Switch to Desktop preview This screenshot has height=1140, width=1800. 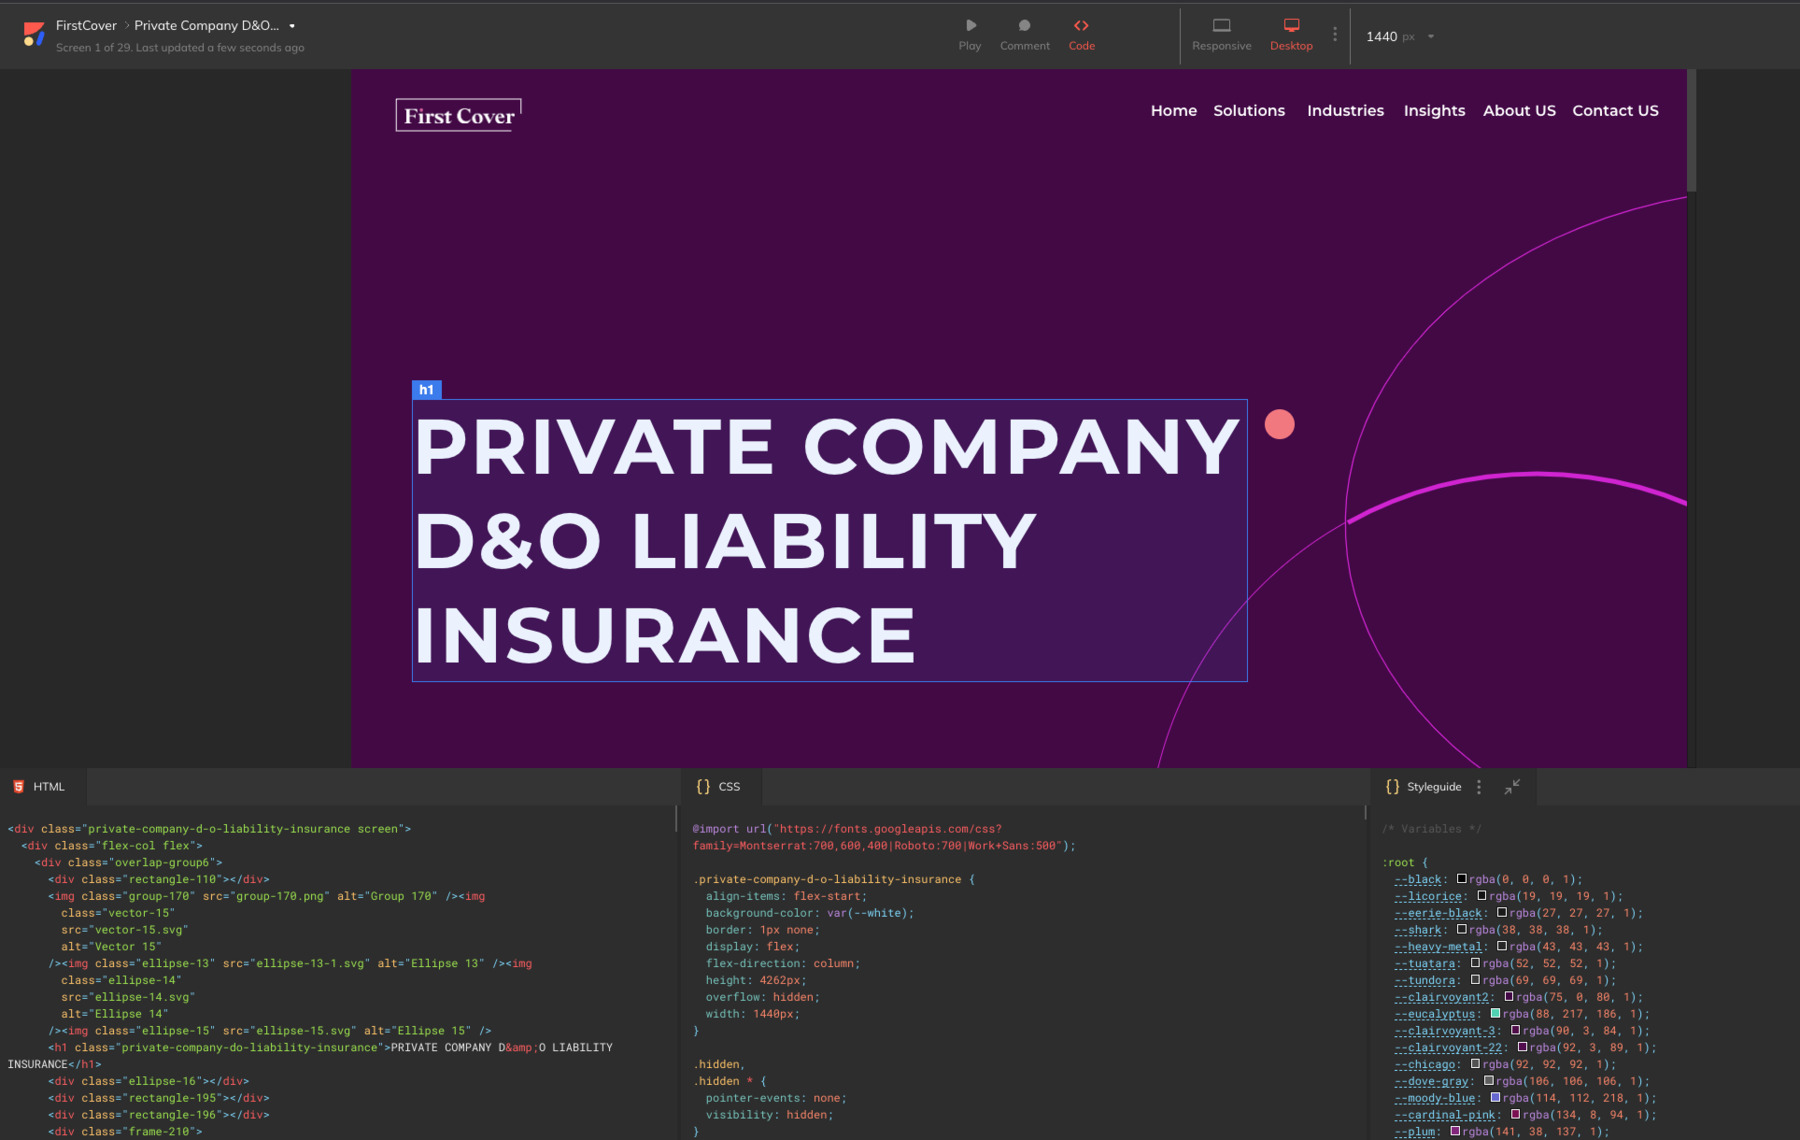pos(1291,35)
